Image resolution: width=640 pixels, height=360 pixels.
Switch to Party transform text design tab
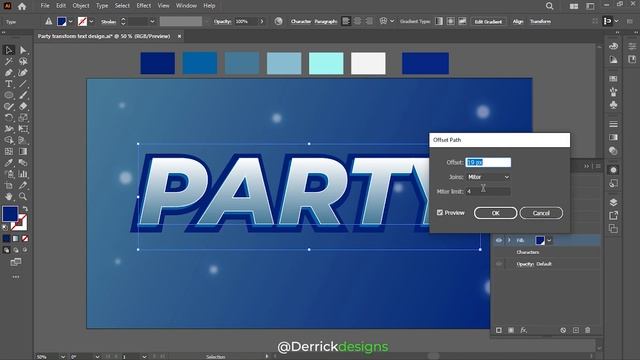click(104, 36)
